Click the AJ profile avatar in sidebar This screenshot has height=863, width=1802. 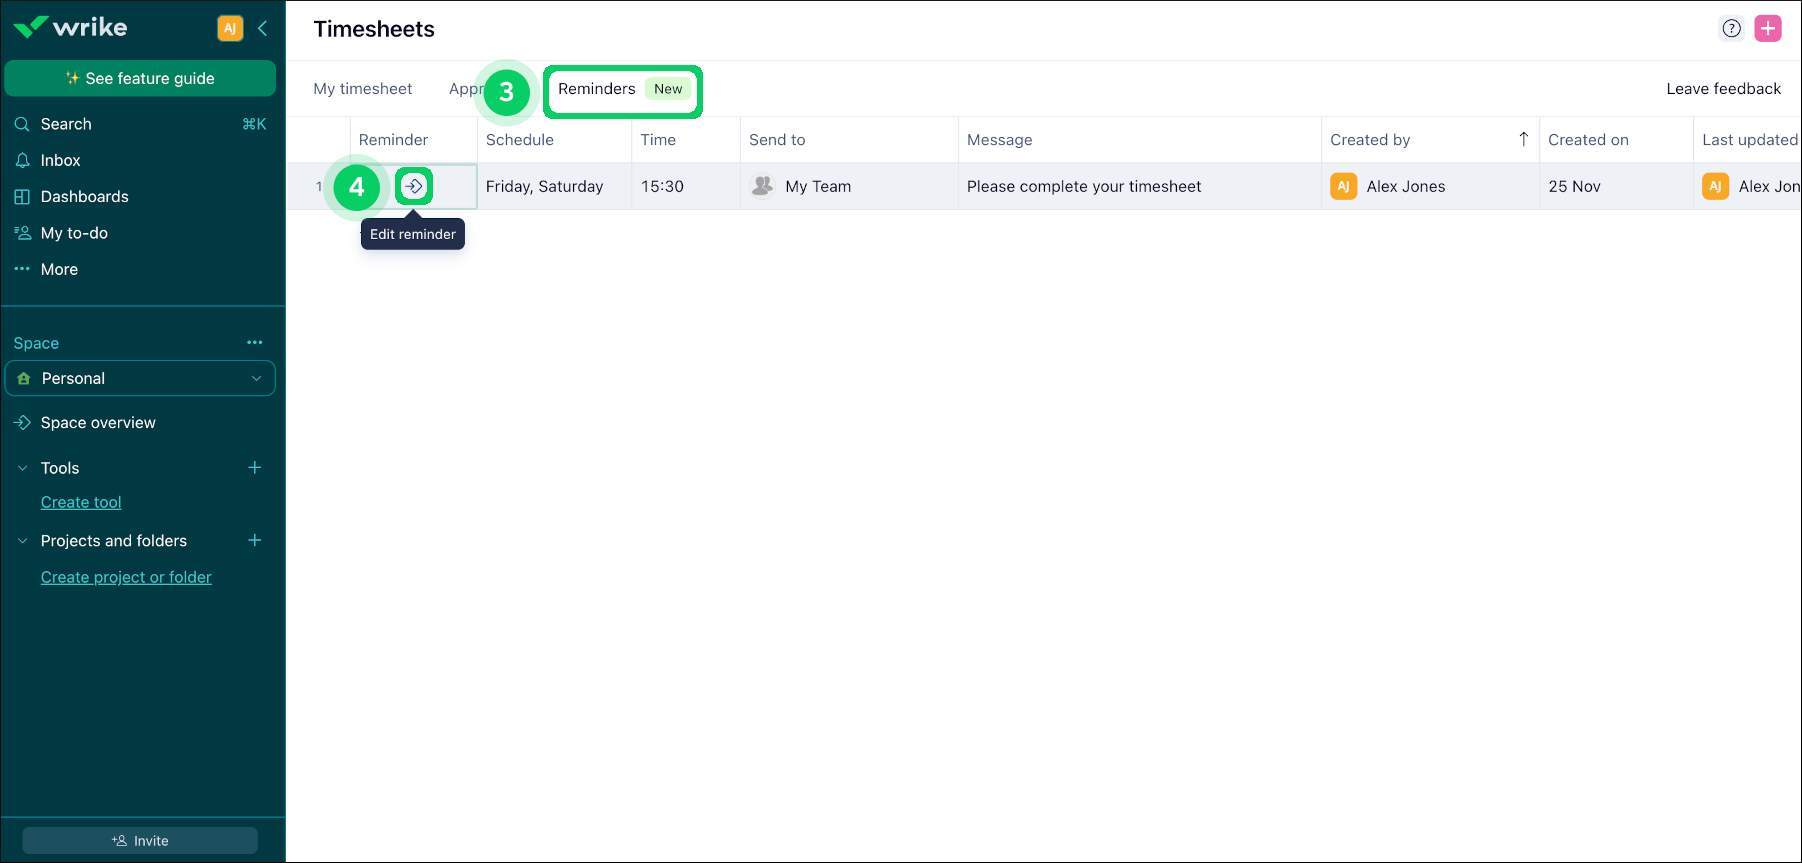click(x=230, y=28)
